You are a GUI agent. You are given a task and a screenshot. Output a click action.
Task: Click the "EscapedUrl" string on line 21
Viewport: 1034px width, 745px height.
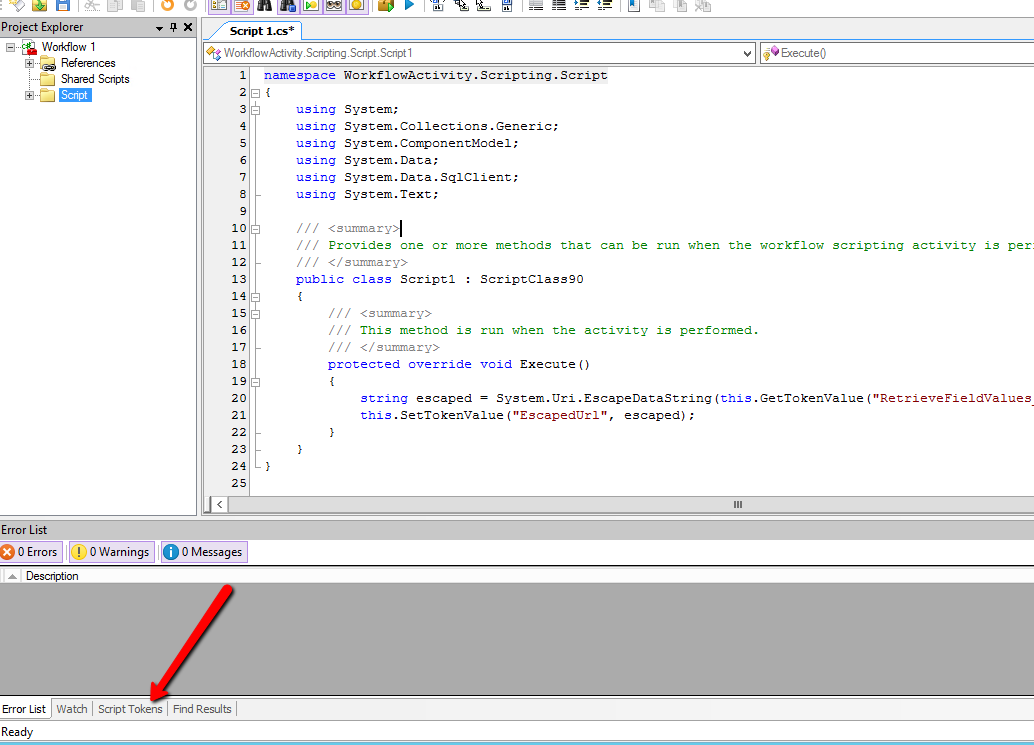click(x=560, y=415)
